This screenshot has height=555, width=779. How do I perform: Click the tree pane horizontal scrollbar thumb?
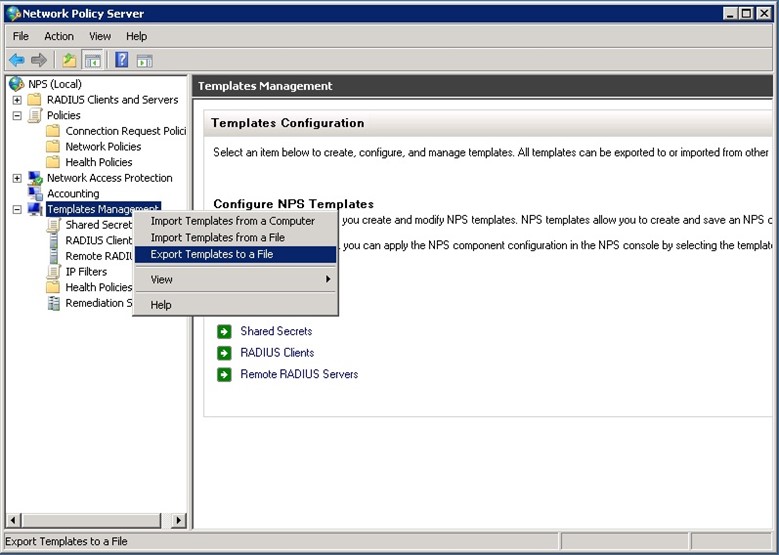click(91, 521)
